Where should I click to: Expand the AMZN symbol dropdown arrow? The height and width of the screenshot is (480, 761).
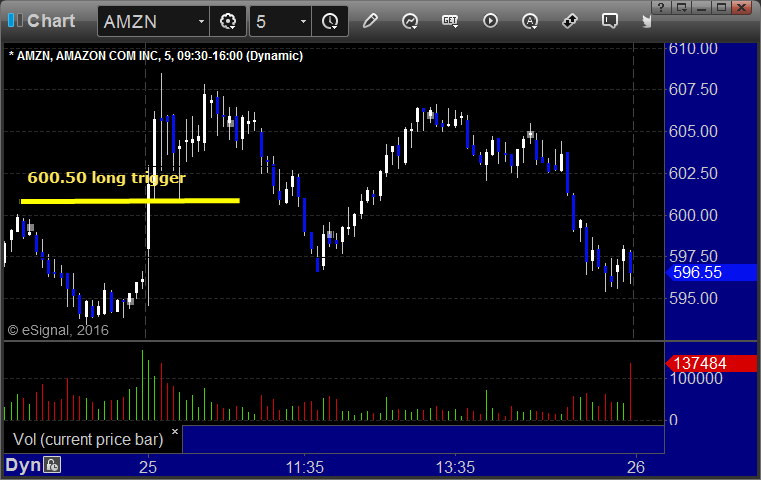coord(201,22)
